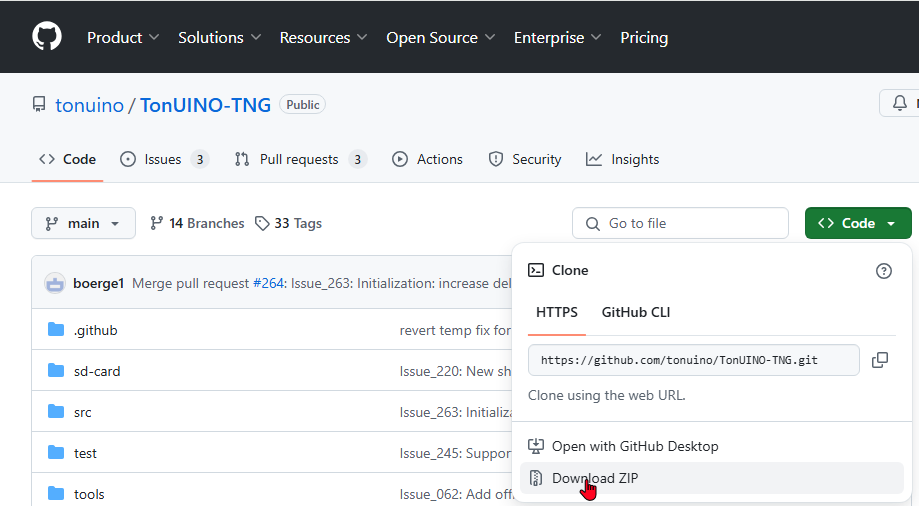Screen dimensions: 919x506
Task: Click the clone URL text field
Action: (x=694, y=360)
